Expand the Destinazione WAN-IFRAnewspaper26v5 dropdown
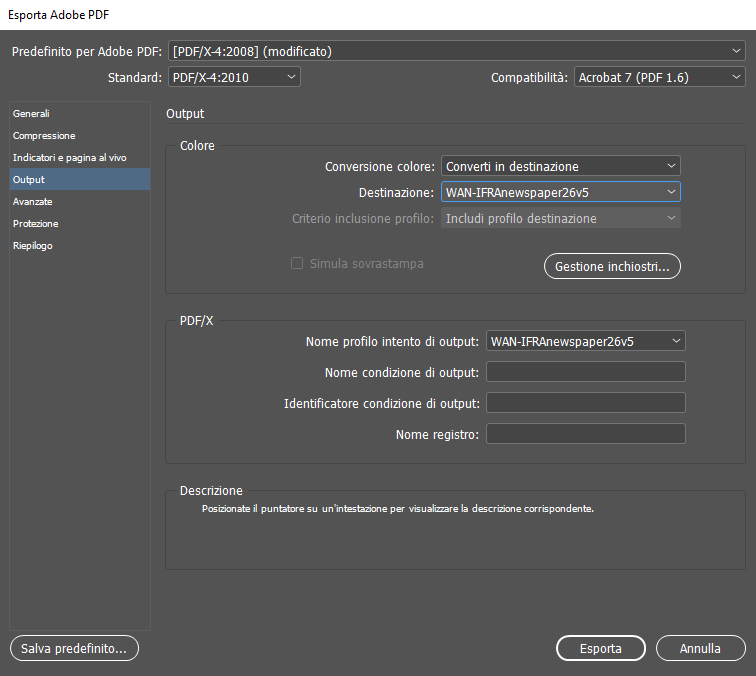 pyautogui.click(x=561, y=192)
